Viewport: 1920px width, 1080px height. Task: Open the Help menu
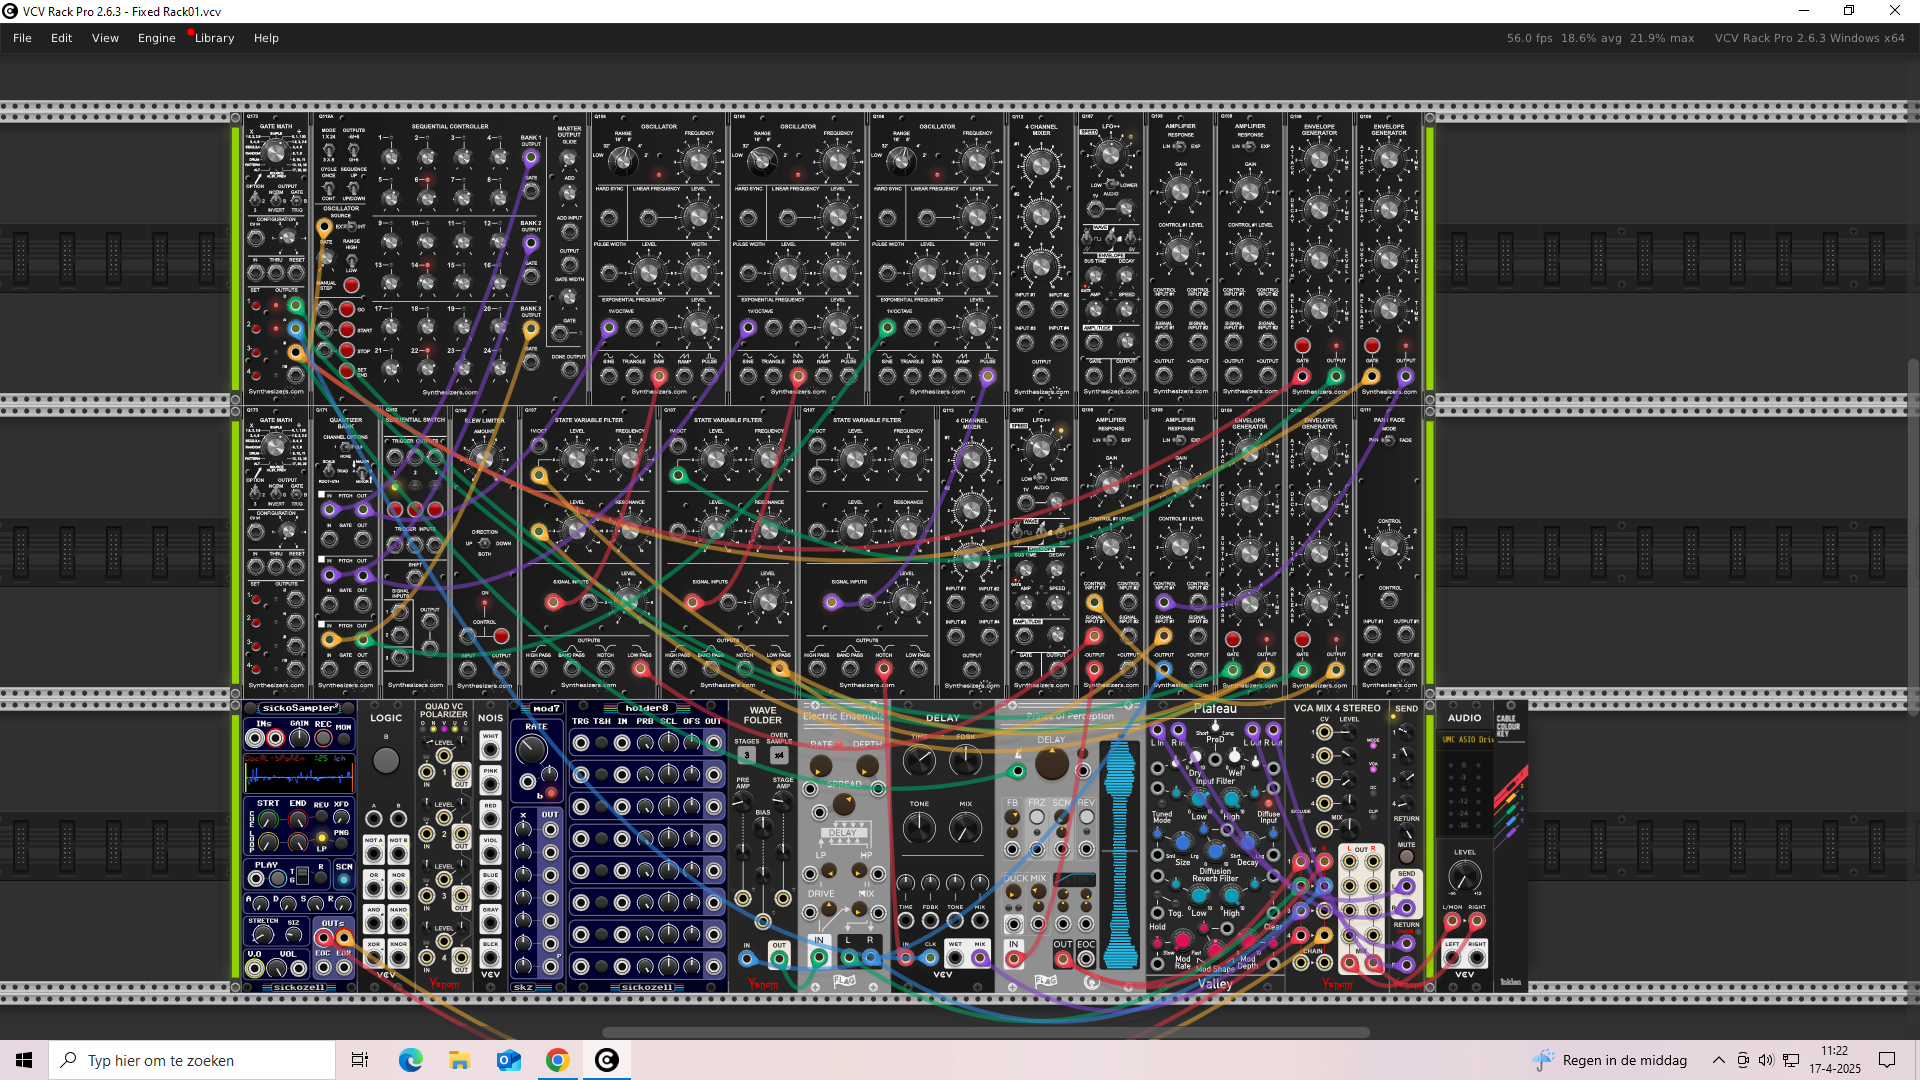point(266,38)
